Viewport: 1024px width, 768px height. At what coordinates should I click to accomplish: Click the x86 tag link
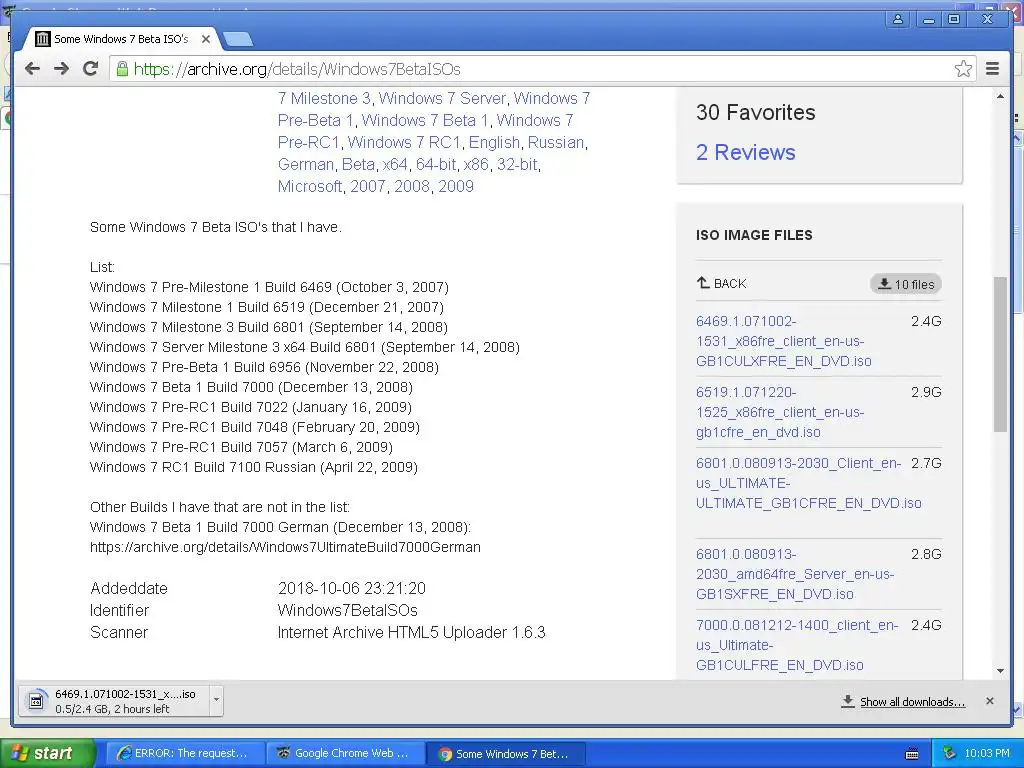pos(476,165)
